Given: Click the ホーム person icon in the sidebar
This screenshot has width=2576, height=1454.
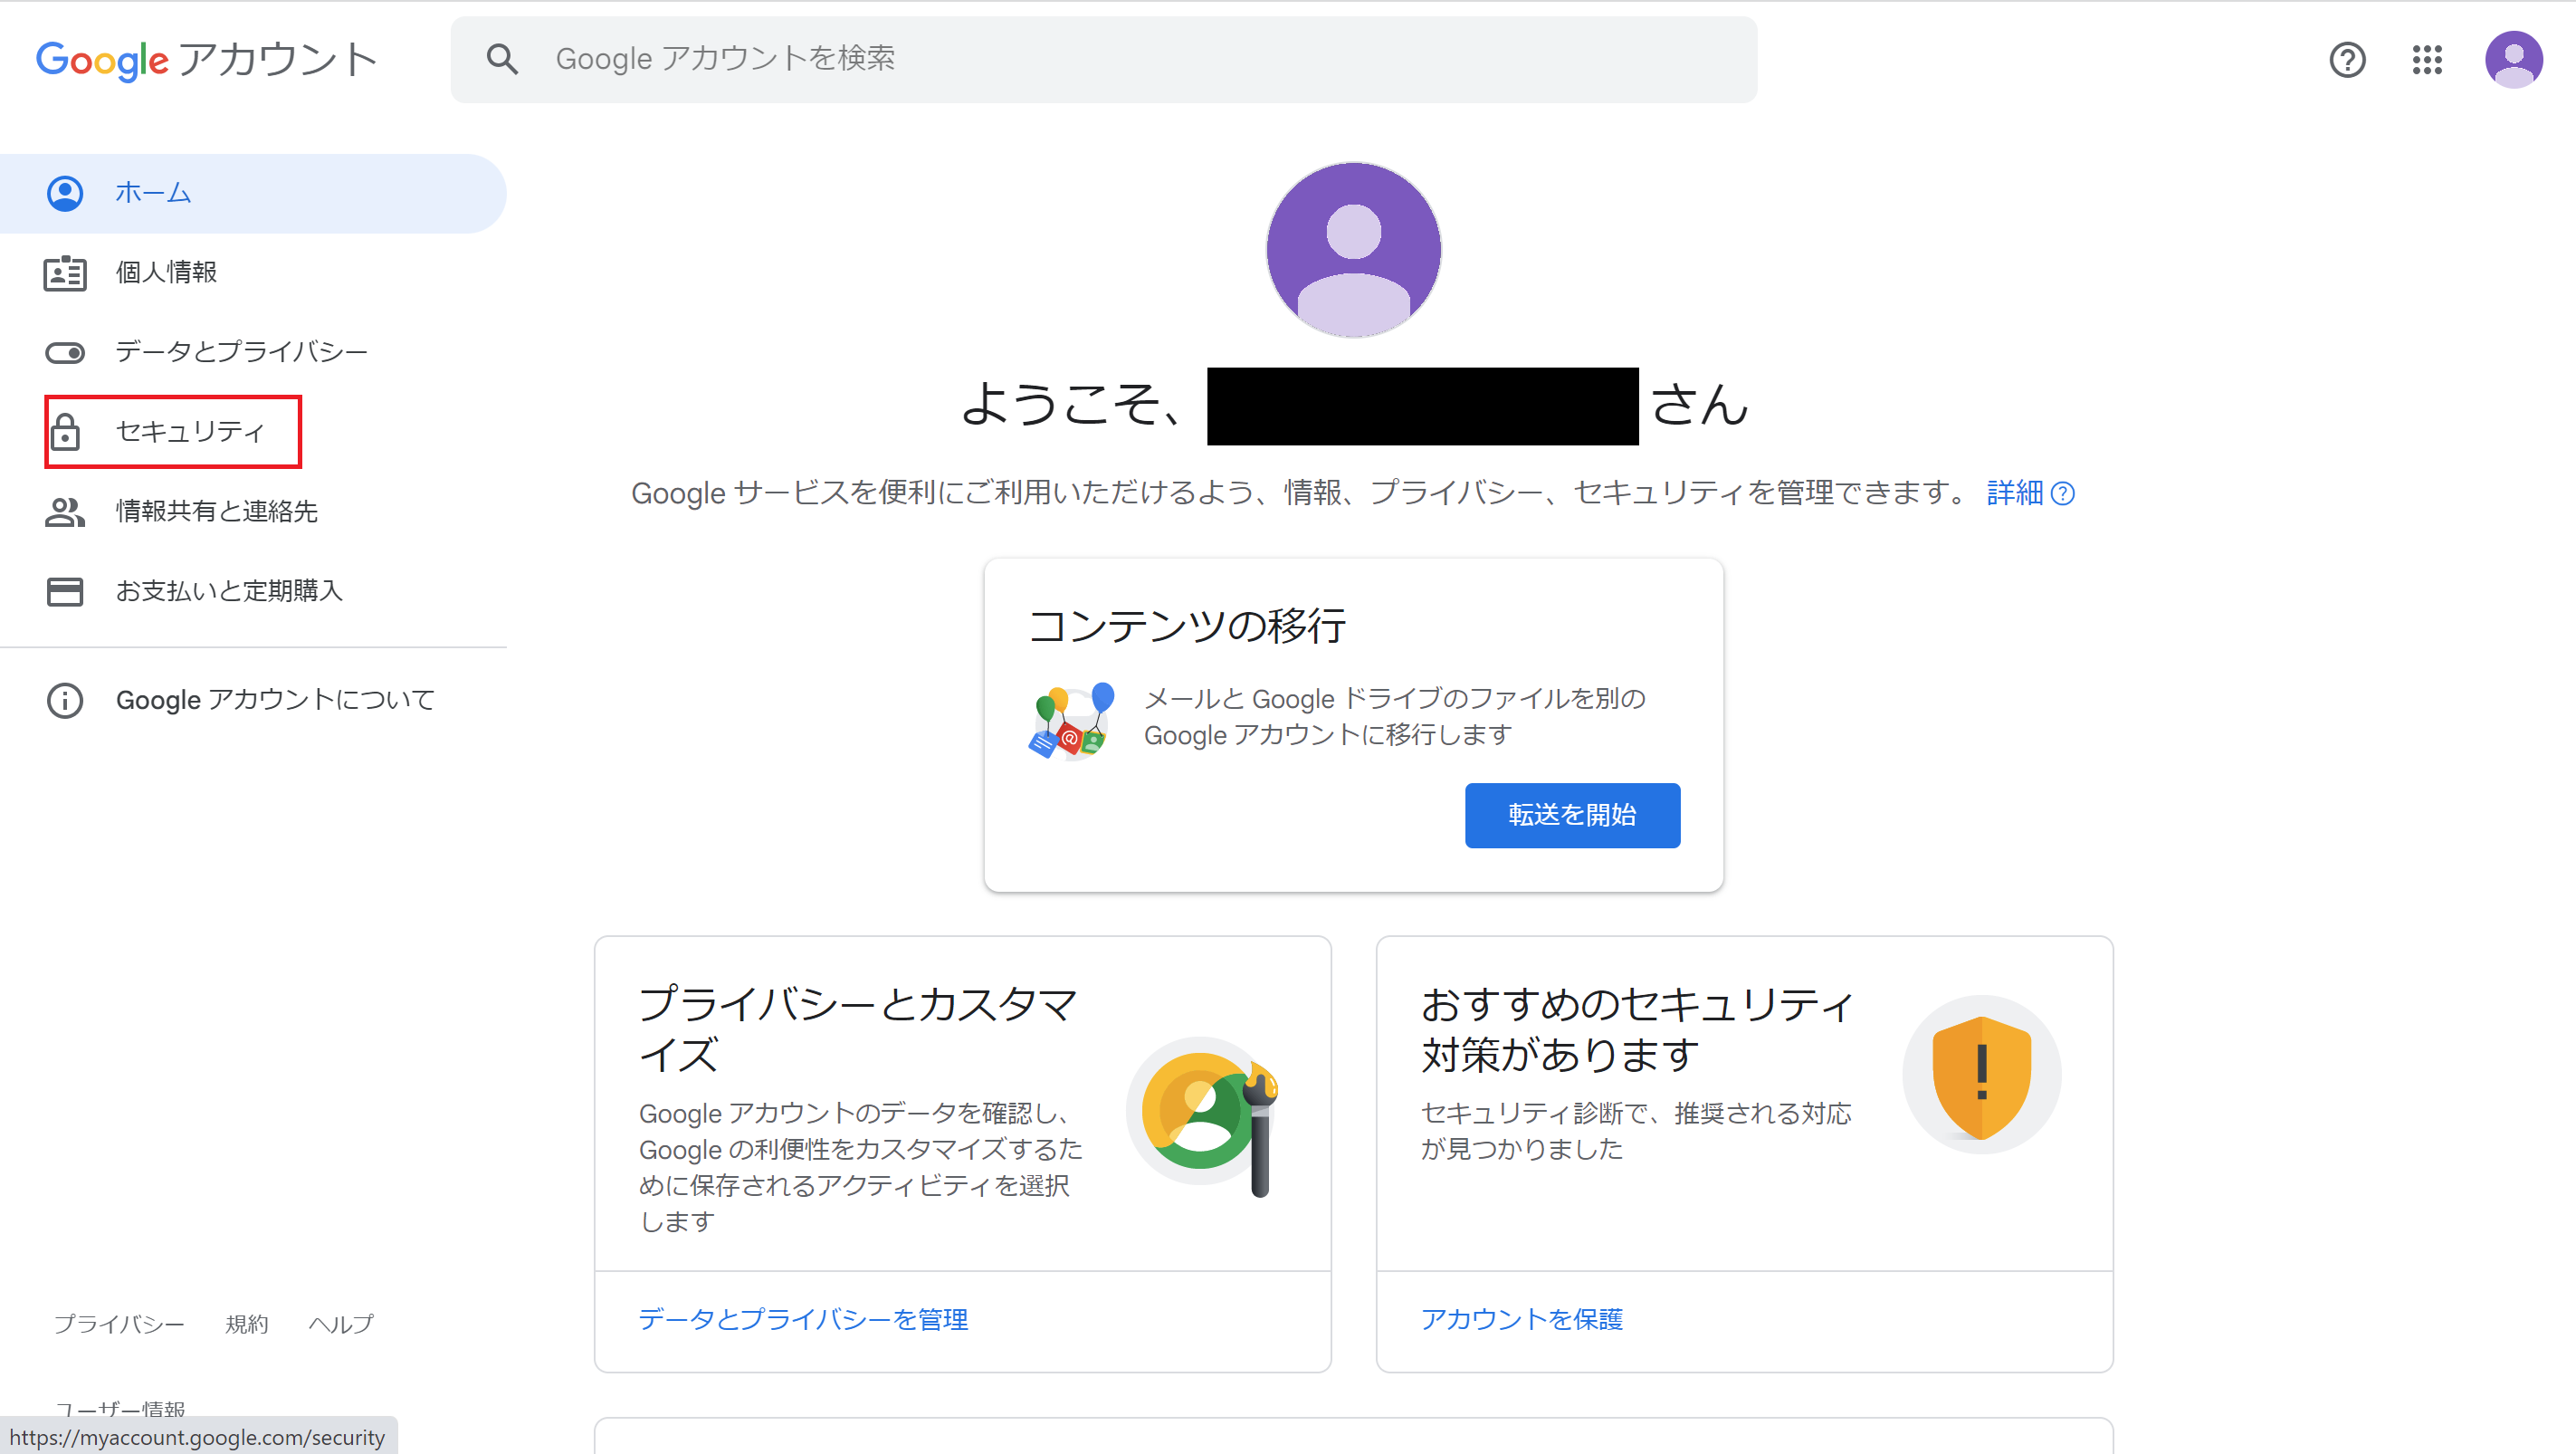Looking at the screenshot, I should (65, 193).
